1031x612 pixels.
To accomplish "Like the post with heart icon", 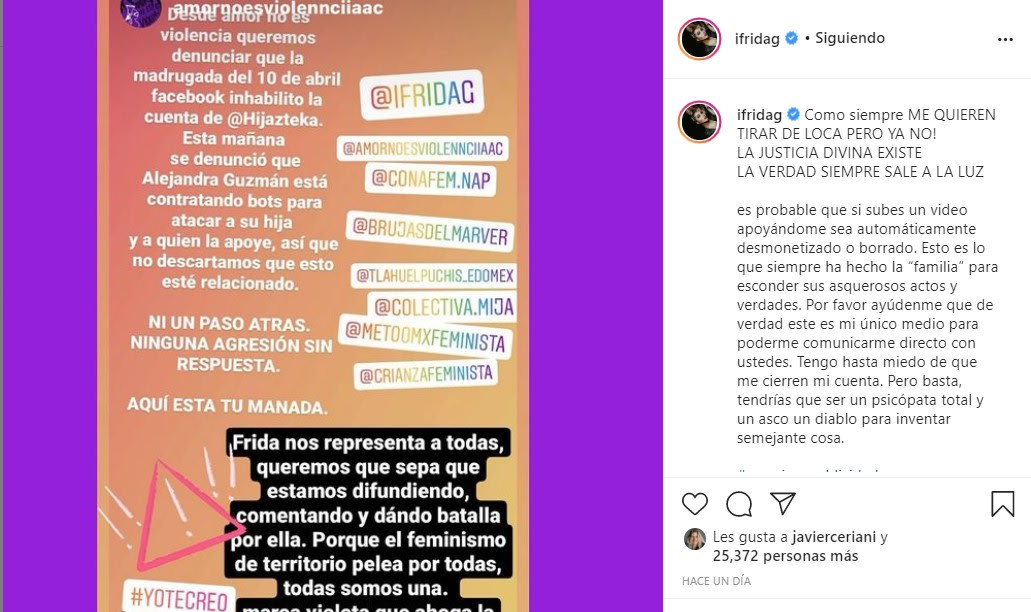I will point(694,504).
